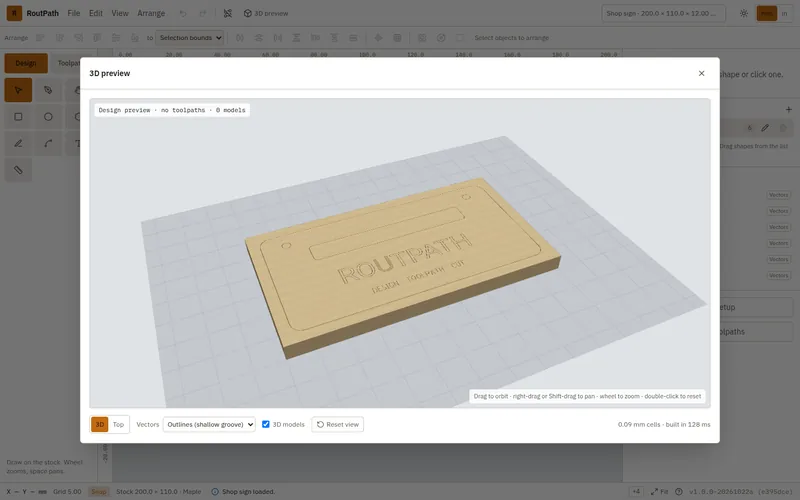The image size is (800, 500).
Task: Pick the Circle shape tool
Action: [x=48, y=117]
